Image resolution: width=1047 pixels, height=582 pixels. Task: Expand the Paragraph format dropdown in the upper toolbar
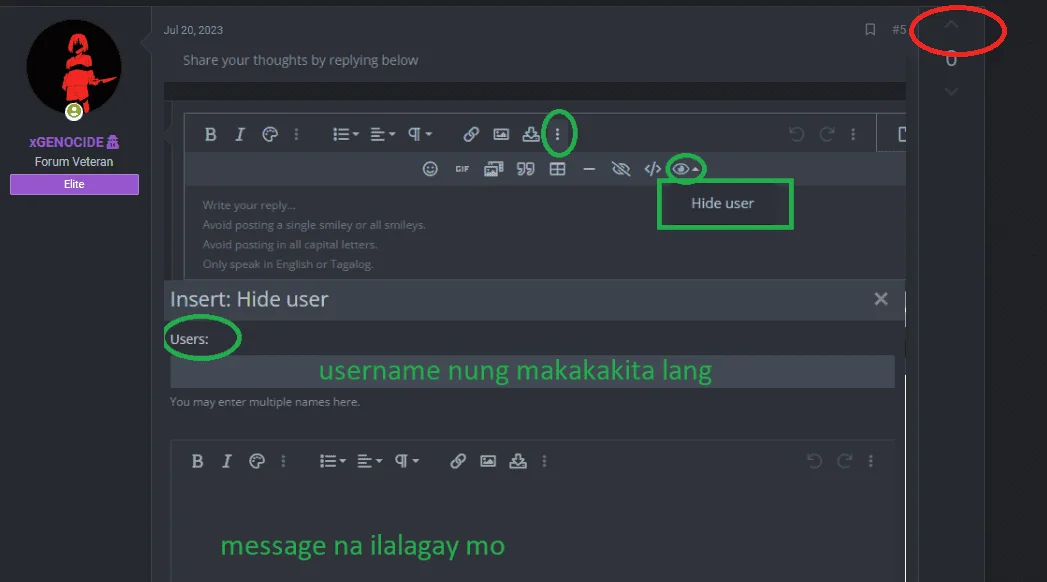click(420, 134)
